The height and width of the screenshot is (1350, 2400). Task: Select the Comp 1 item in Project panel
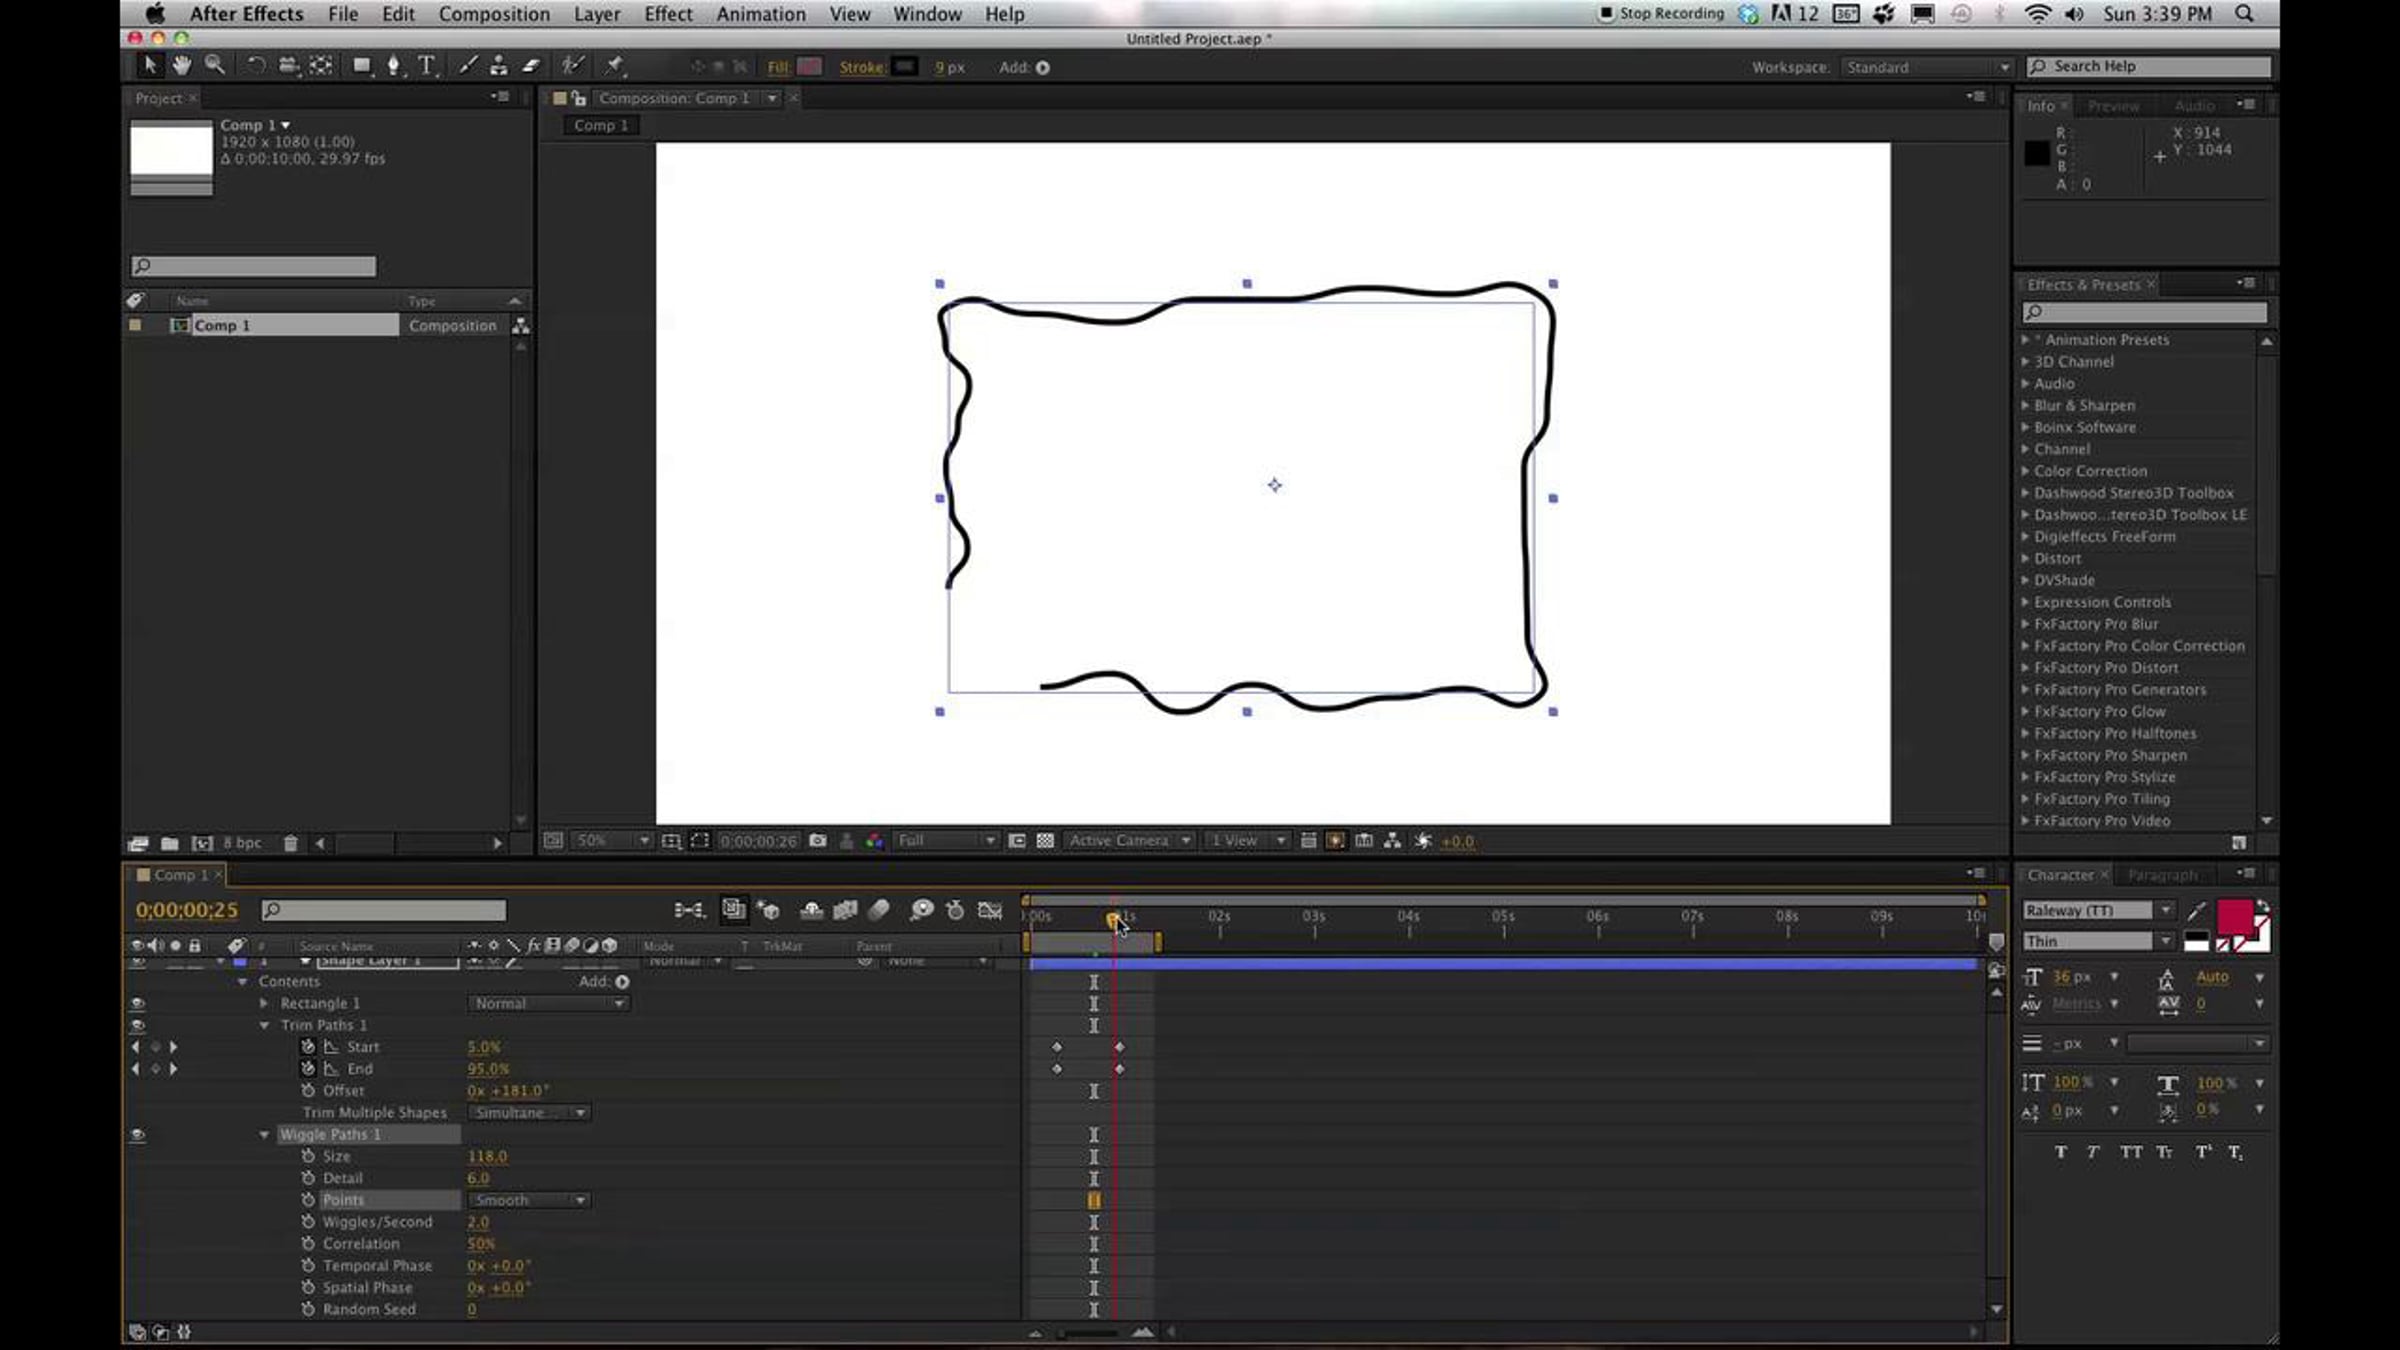tap(294, 325)
